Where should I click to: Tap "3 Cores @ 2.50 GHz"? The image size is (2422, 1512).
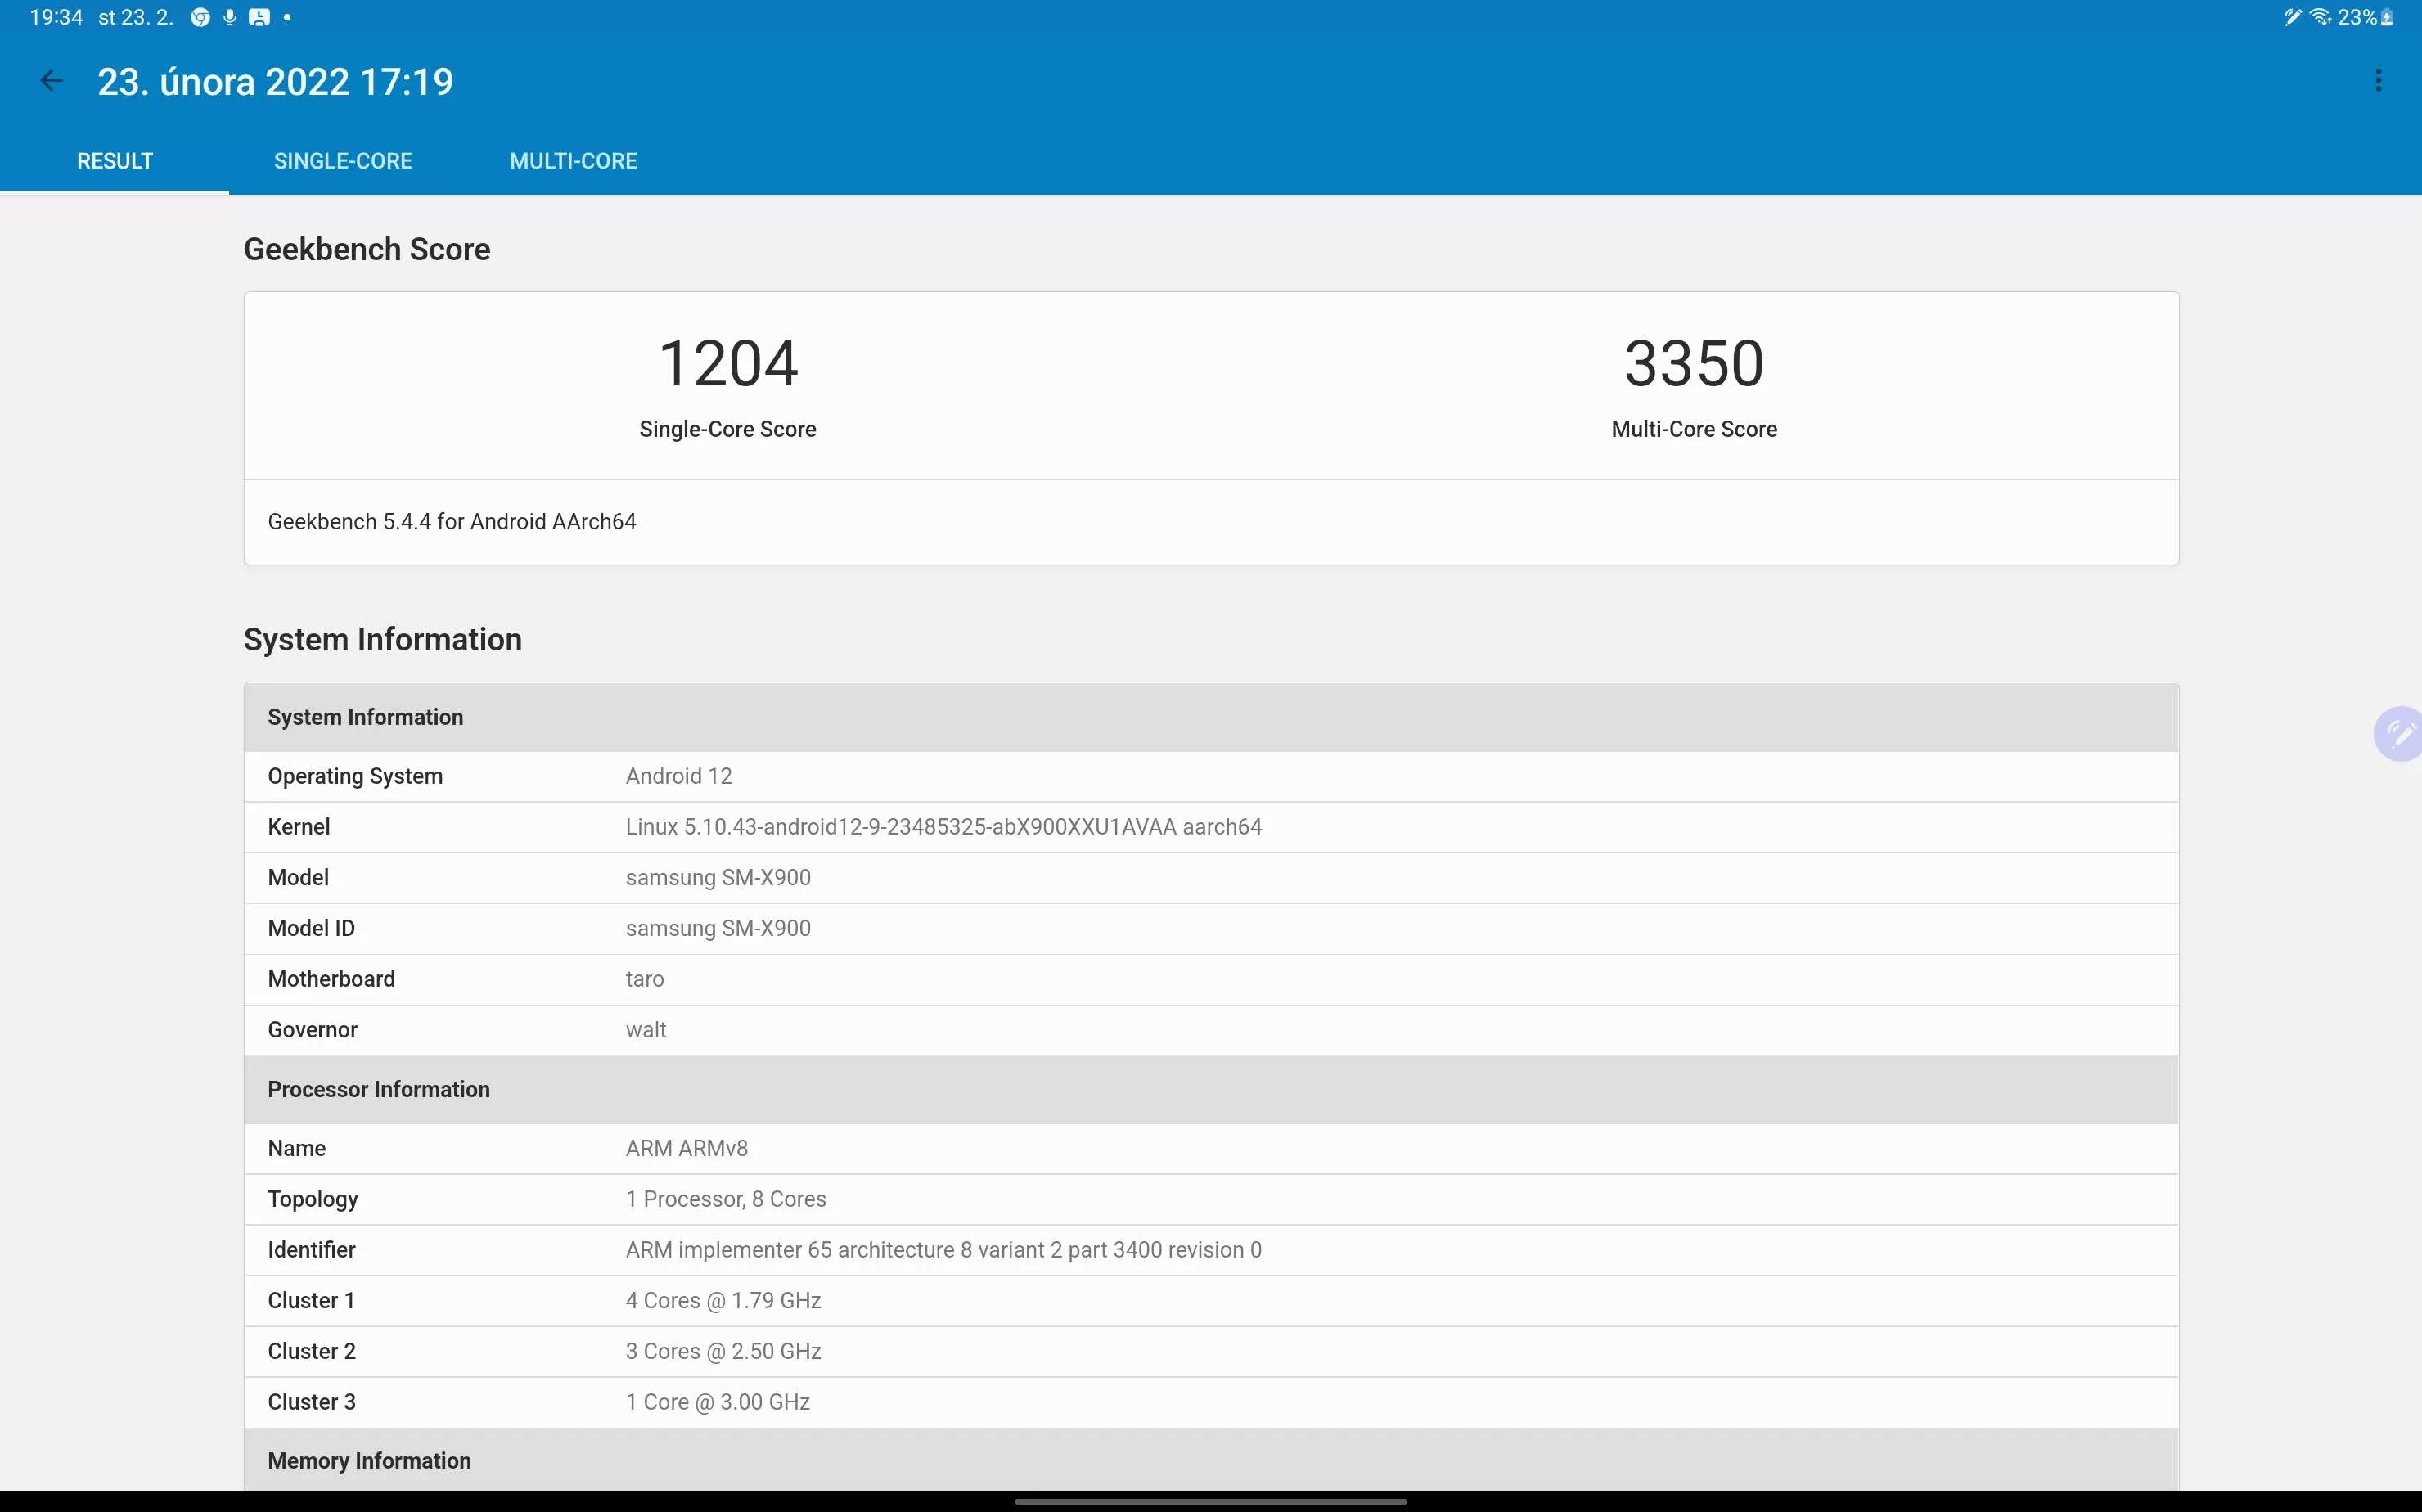point(723,1352)
